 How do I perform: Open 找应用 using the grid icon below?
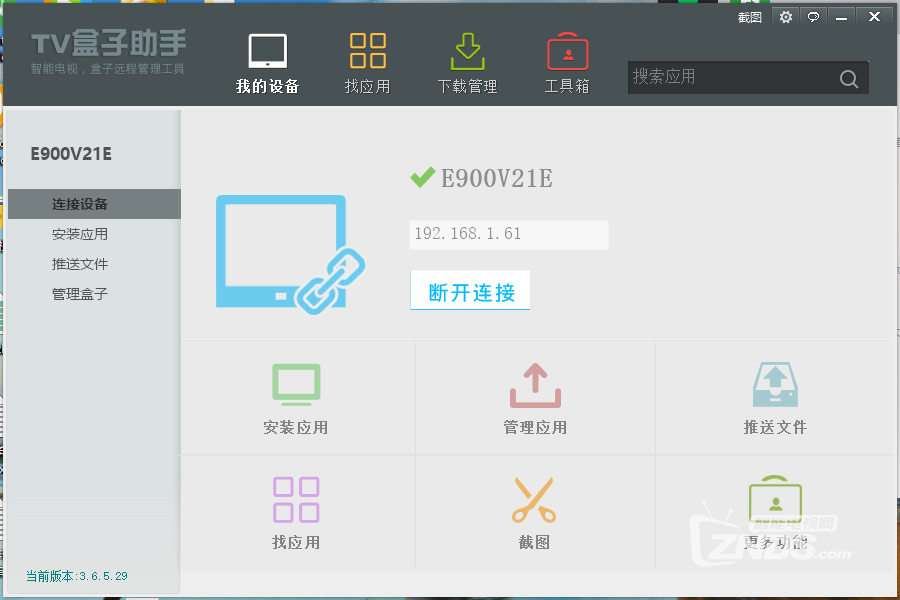click(x=296, y=499)
